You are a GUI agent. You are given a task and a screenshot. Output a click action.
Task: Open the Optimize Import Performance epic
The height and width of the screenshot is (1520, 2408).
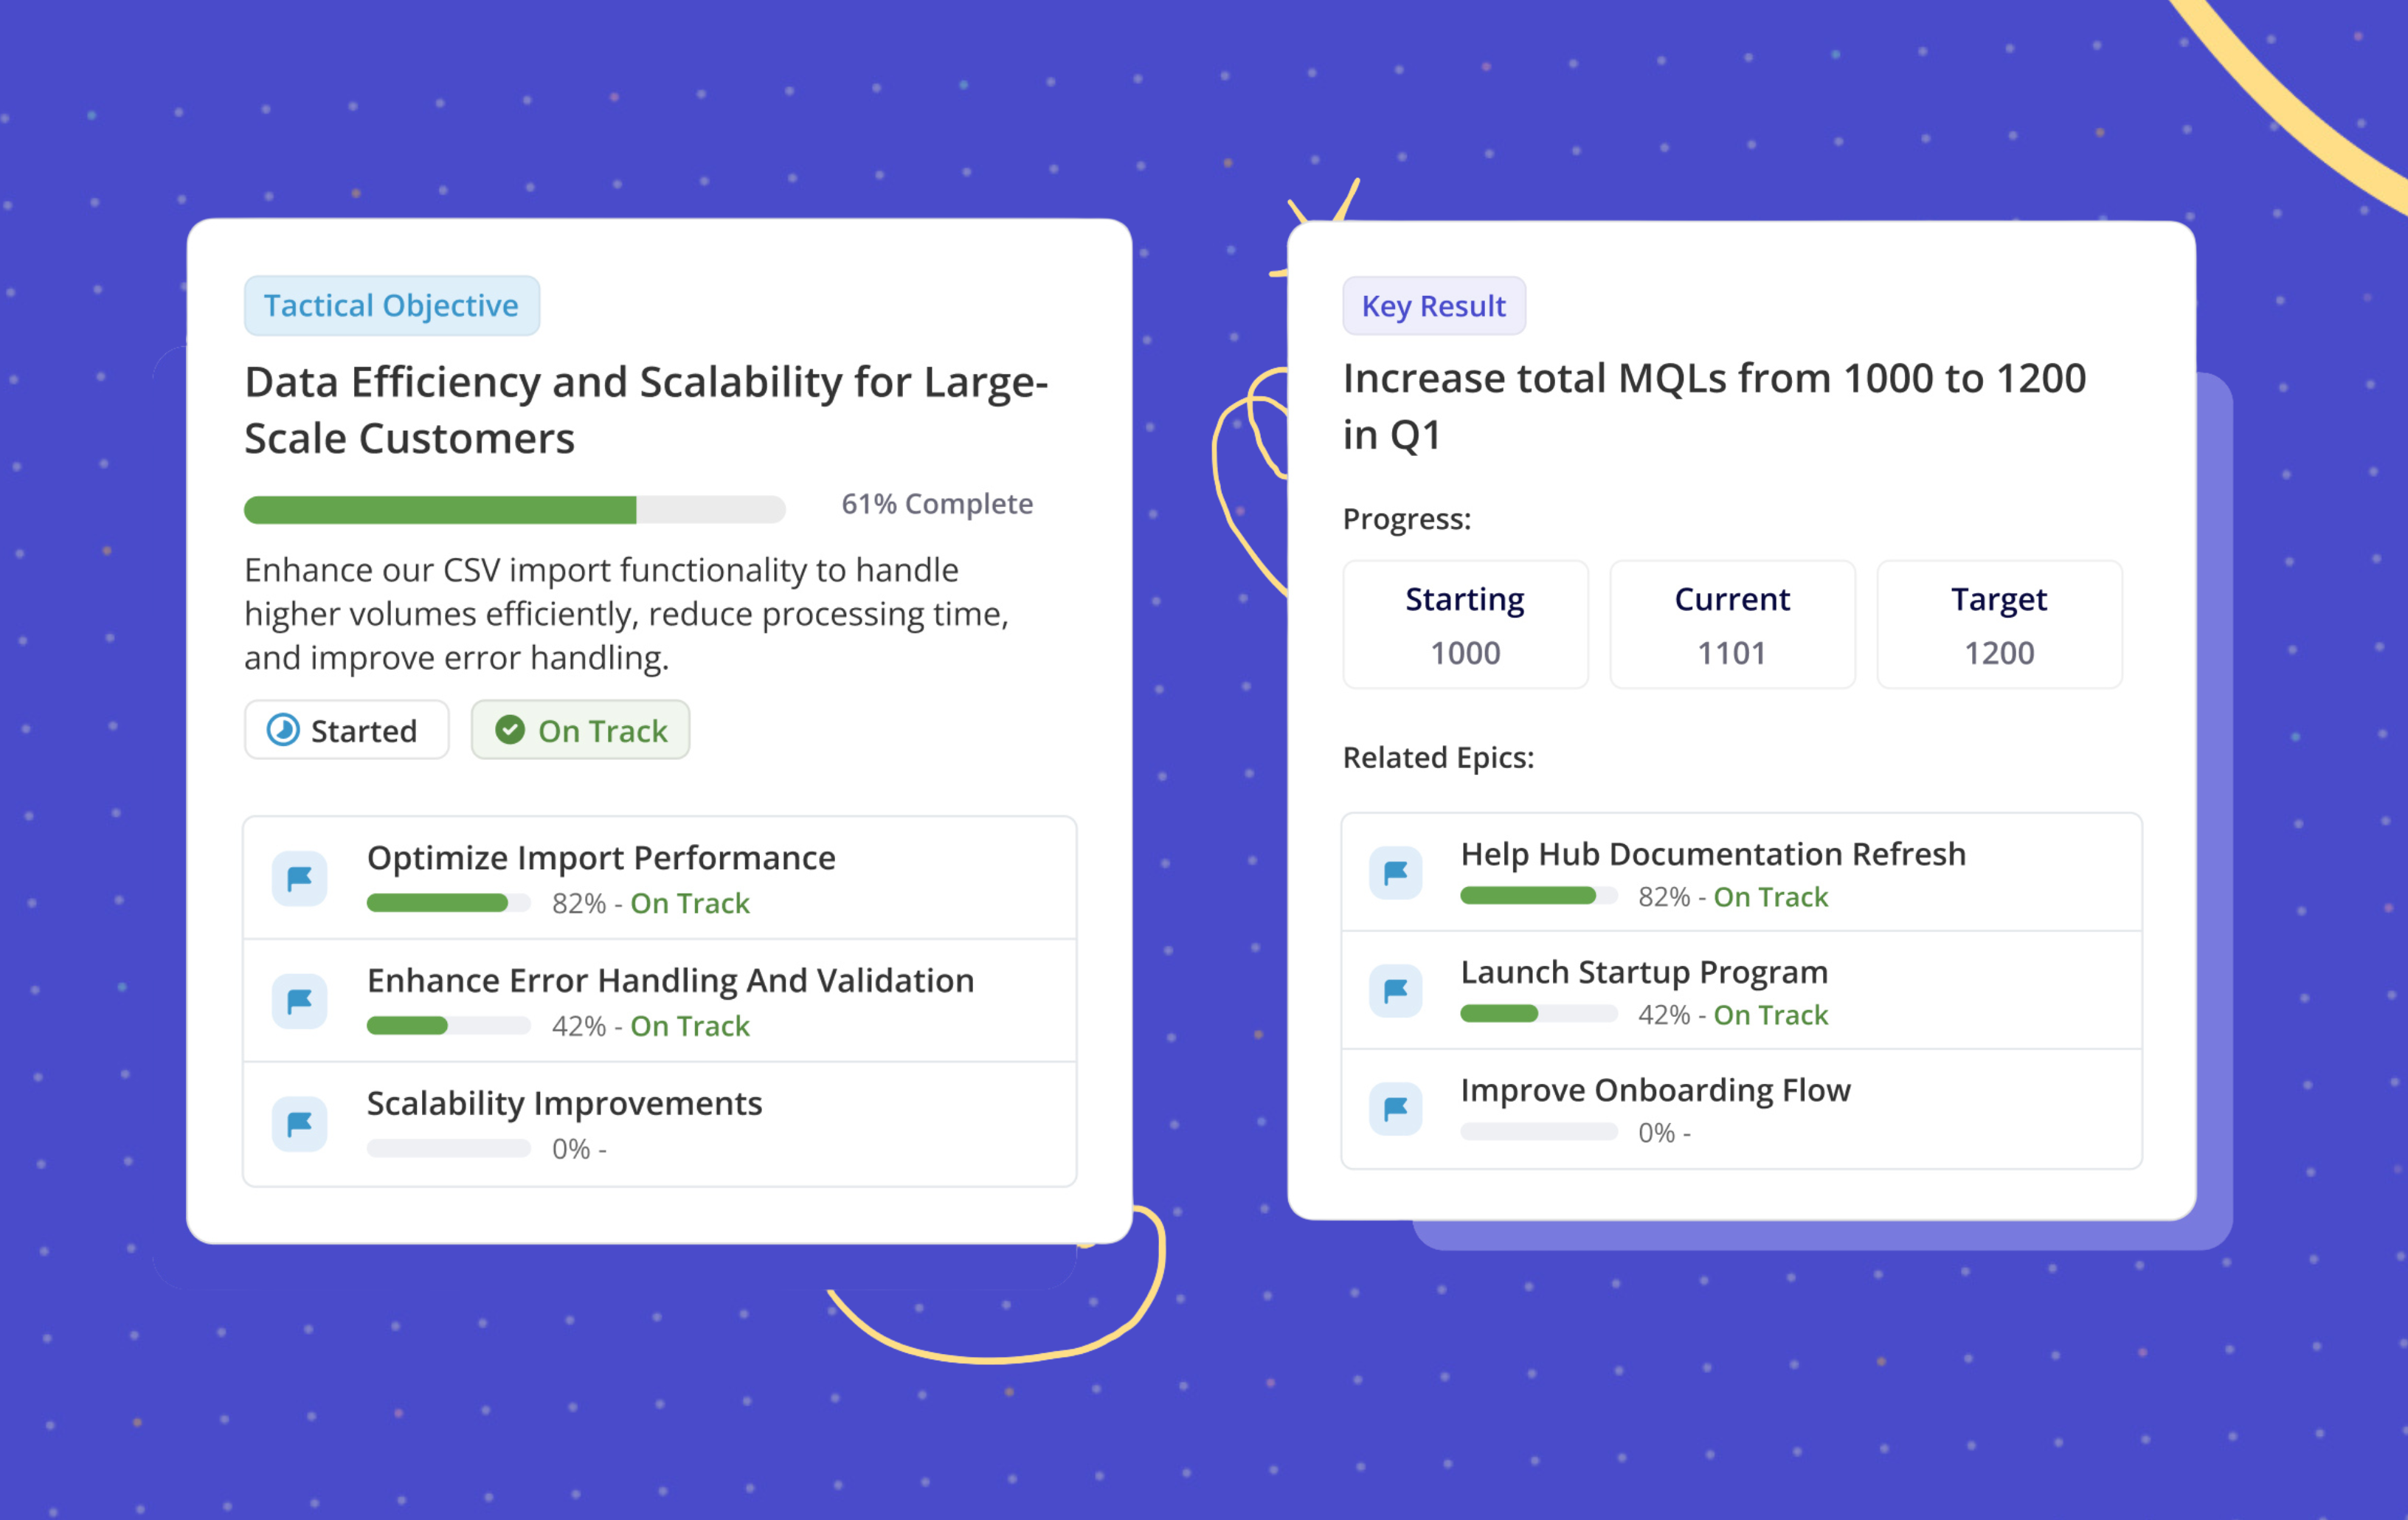click(660, 878)
